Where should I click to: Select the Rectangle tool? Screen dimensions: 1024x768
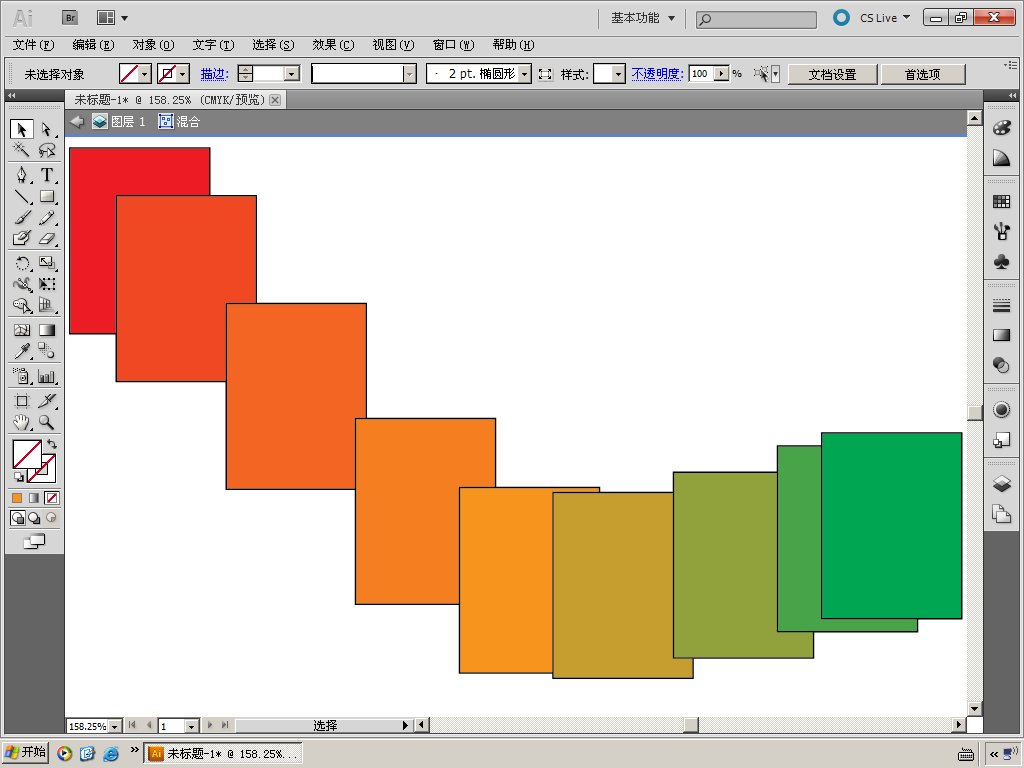point(46,196)
